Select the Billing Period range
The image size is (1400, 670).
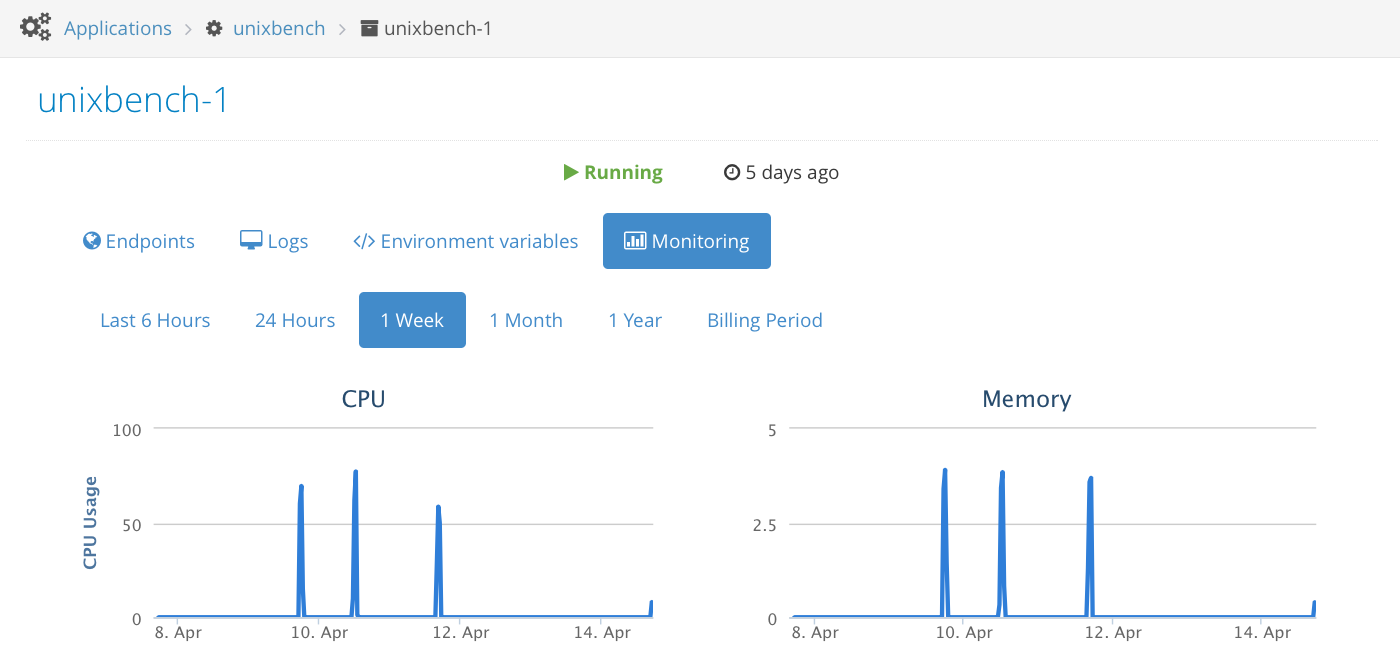pyautogui.click(x=765, y=321)
